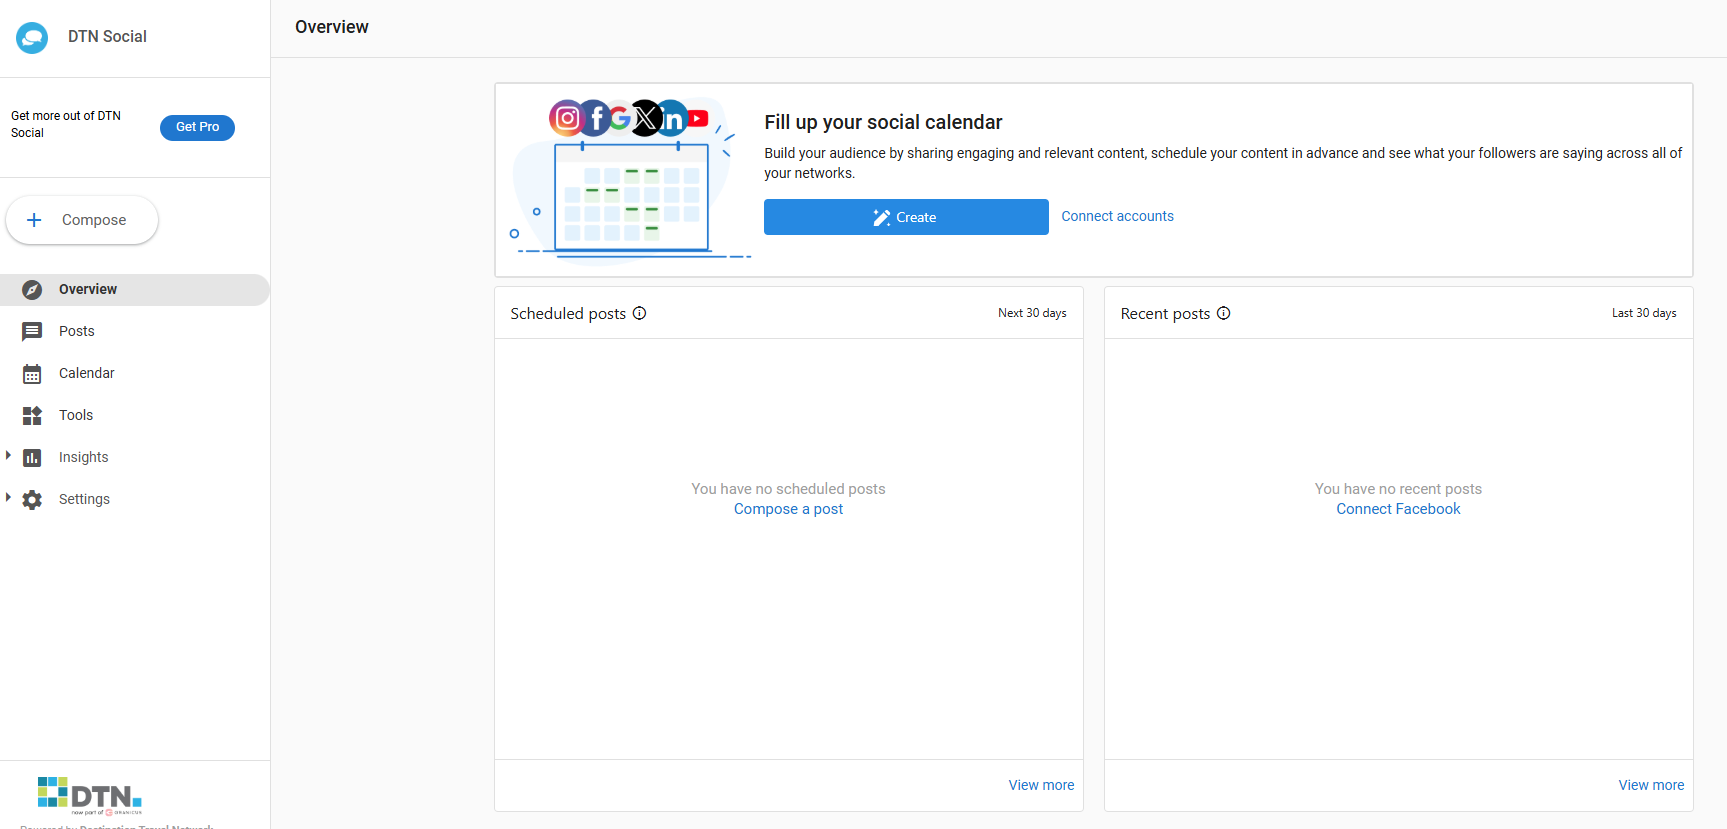Screen dimensions: 1727x829
Task: Open the Tools menu item
Action: pyautogui.click(x=135, y=416)
